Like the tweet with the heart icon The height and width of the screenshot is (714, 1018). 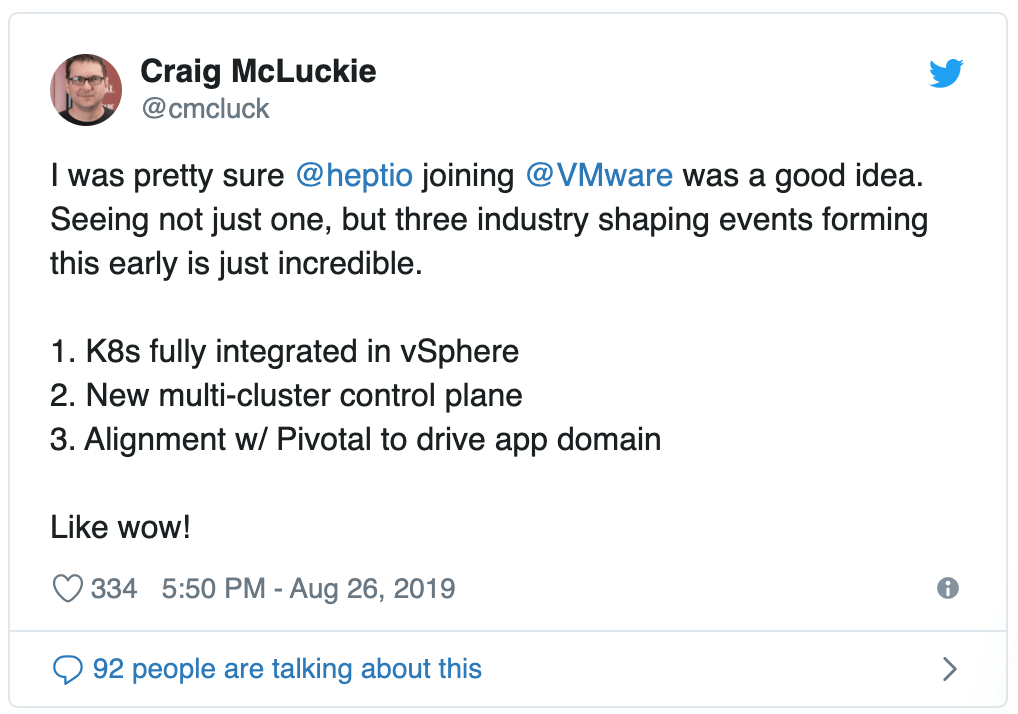(x=68, y=589)
